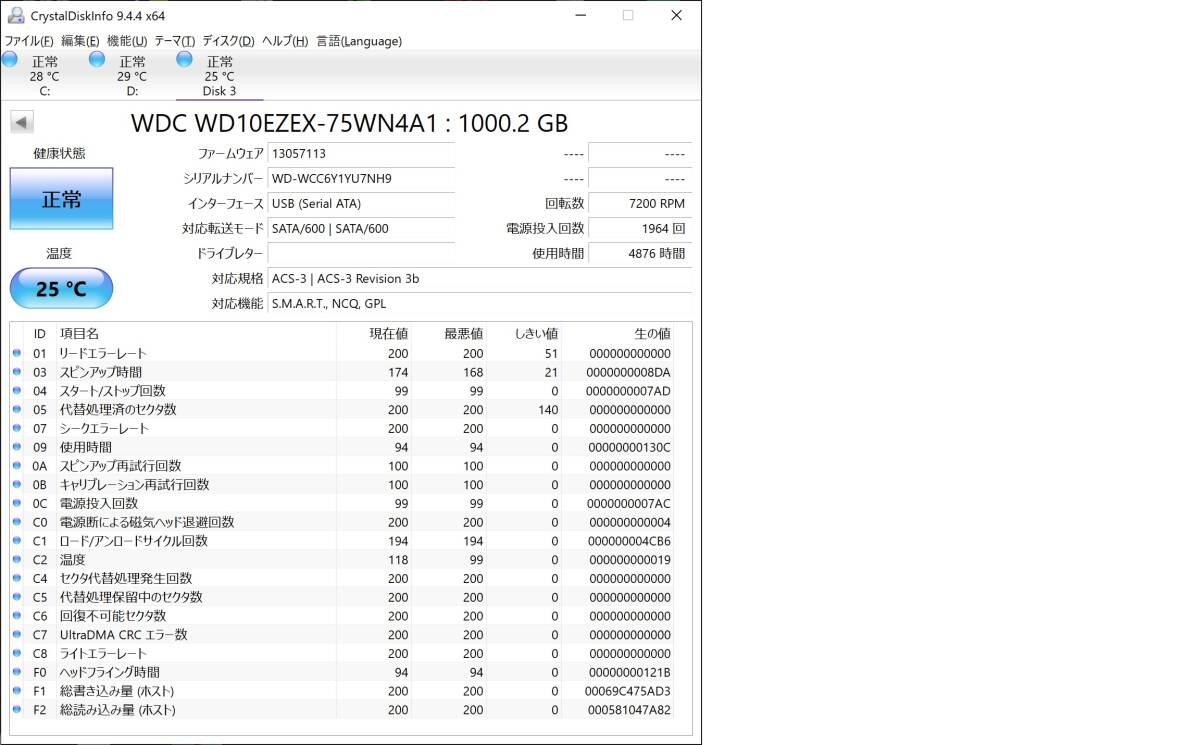Click status dot for リードエラーレート row

17,353
